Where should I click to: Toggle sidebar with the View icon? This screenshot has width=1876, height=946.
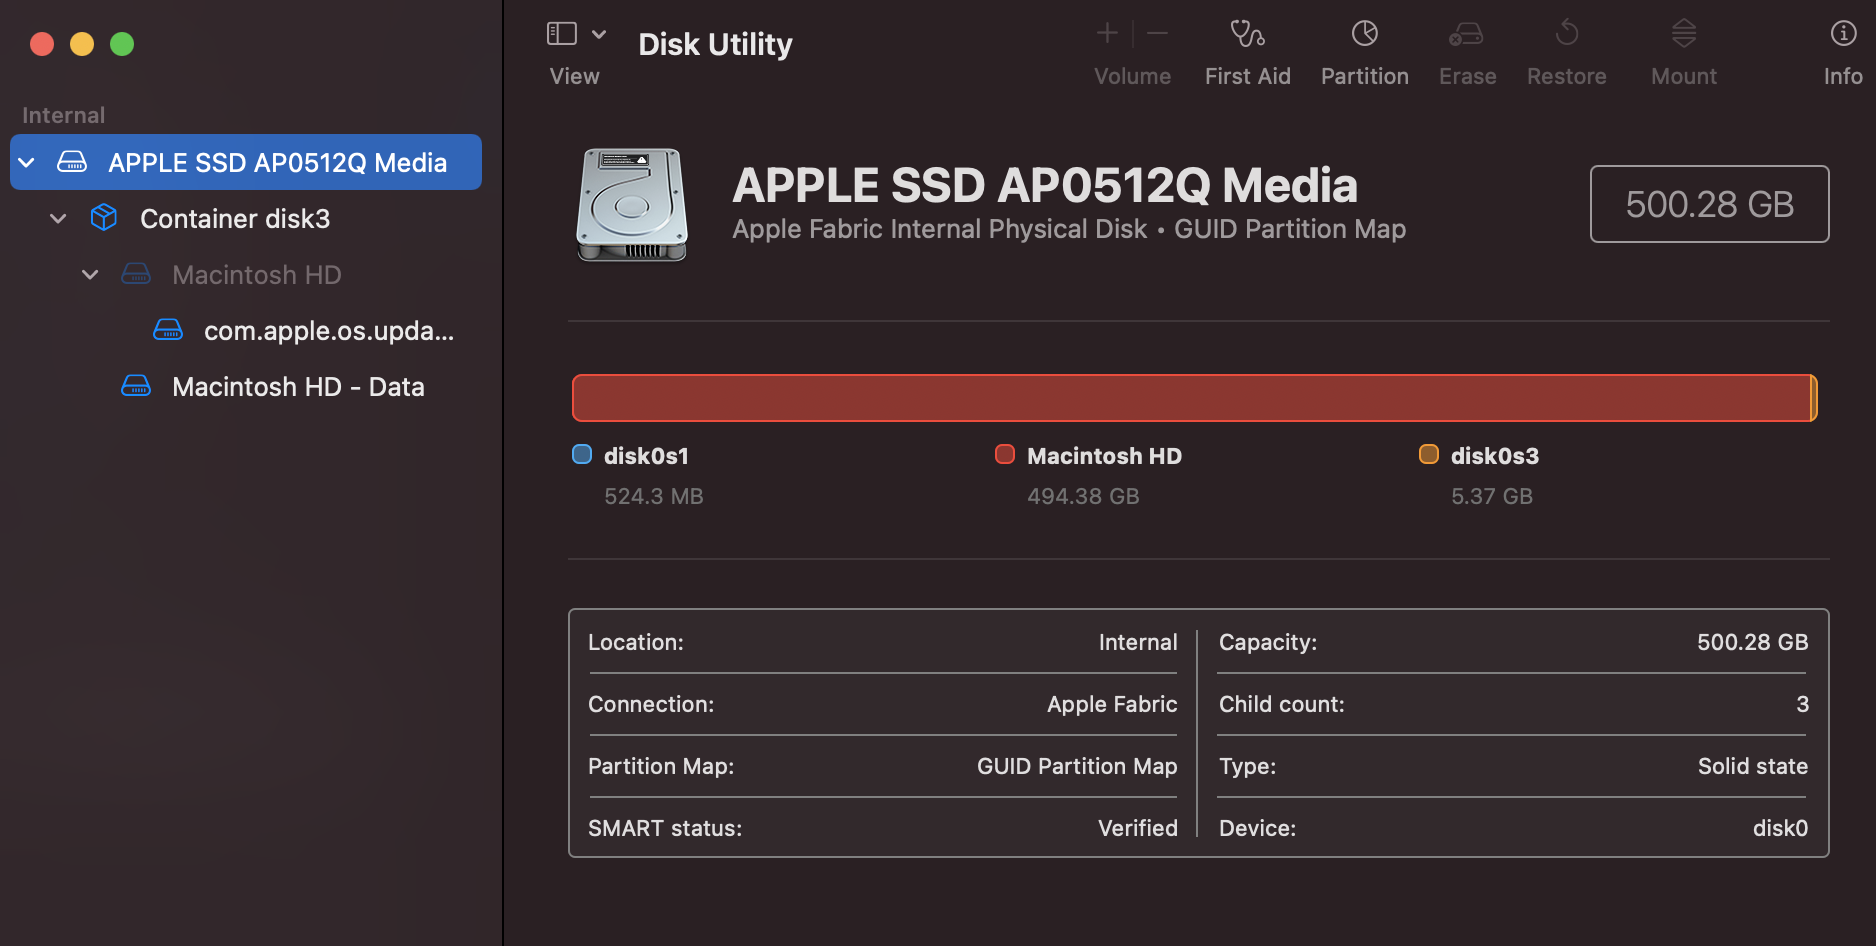[562, 34]
